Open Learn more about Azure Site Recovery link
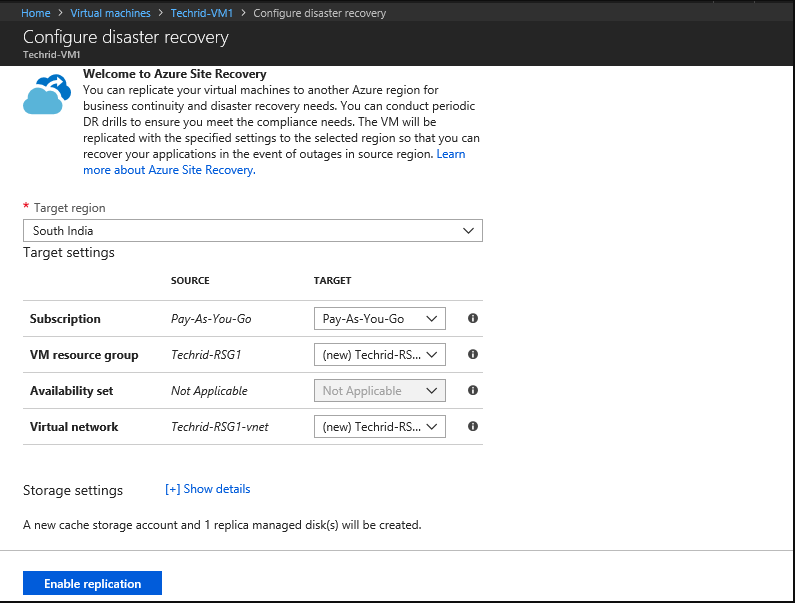This screenshot has height=603, width=795. click(169, 170)
